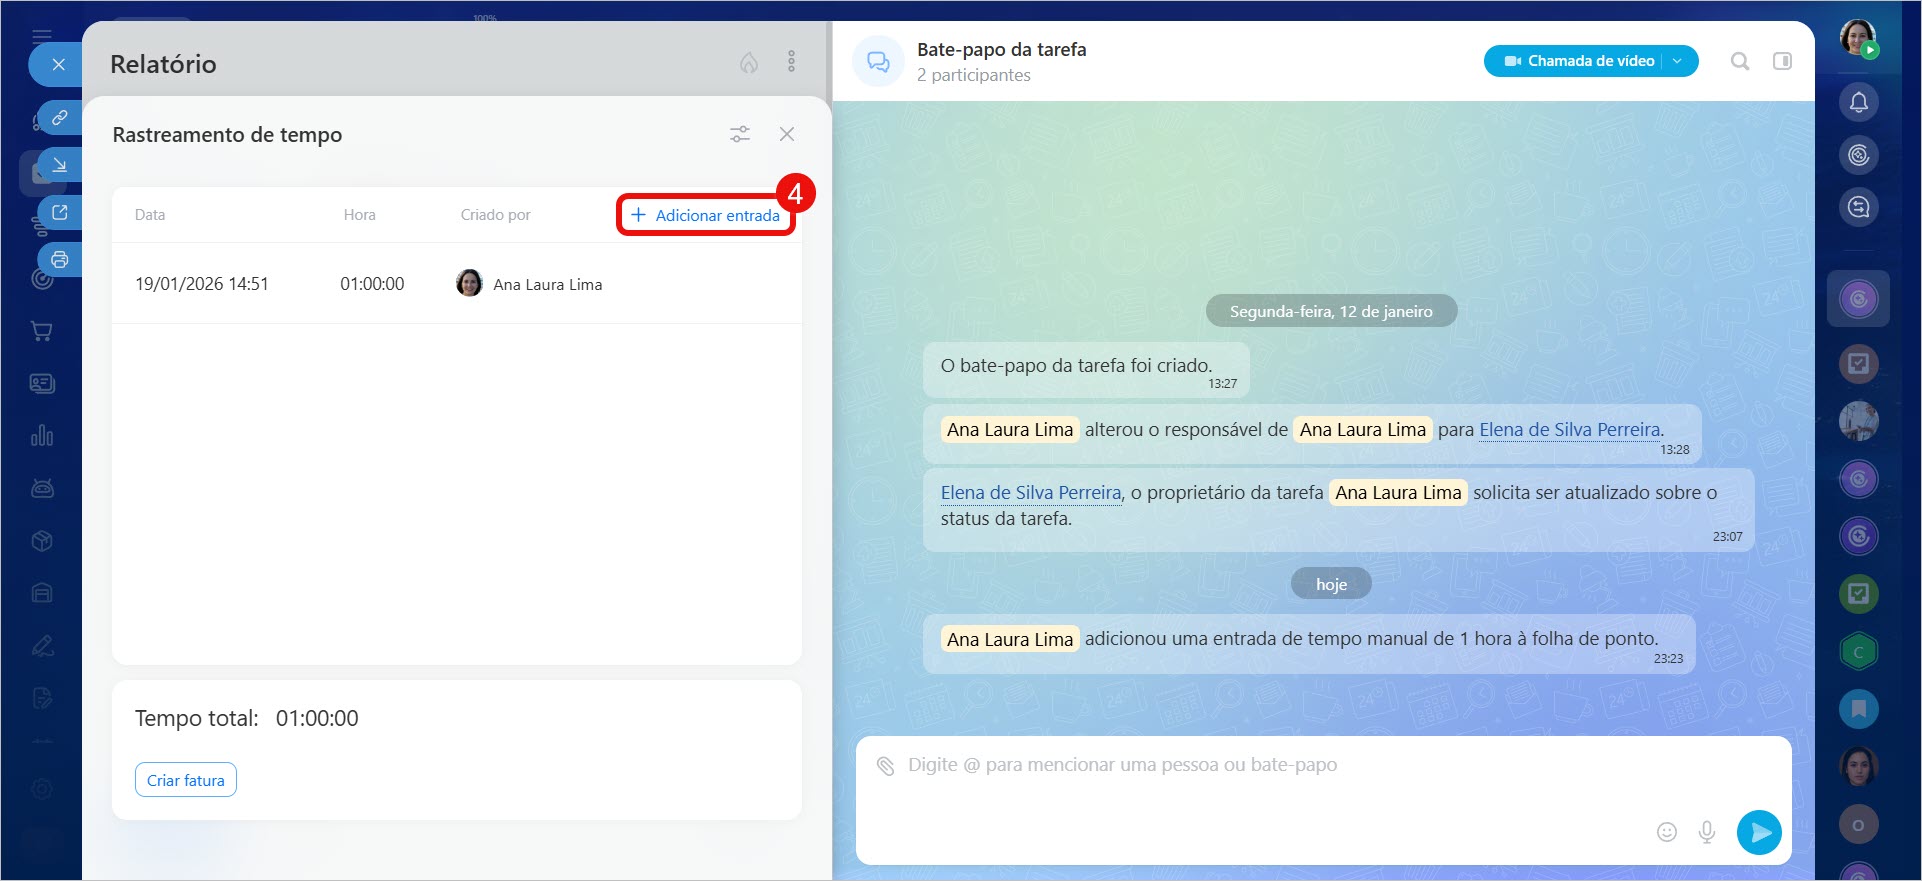The width and height of the screenshot is (1922, 881).
Task: Click the Adicionar entrada button
Action: coord(706,215)
